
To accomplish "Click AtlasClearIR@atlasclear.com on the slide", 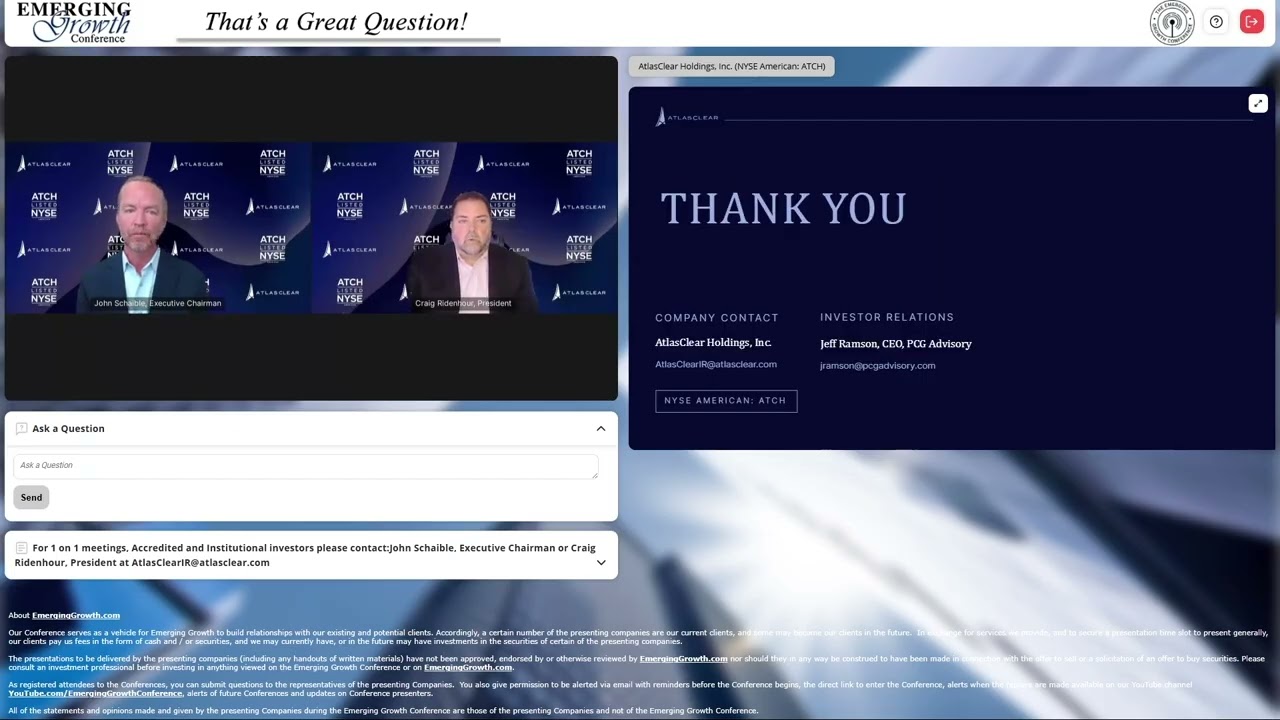I will pyautogui.click(x=716, y=365).
